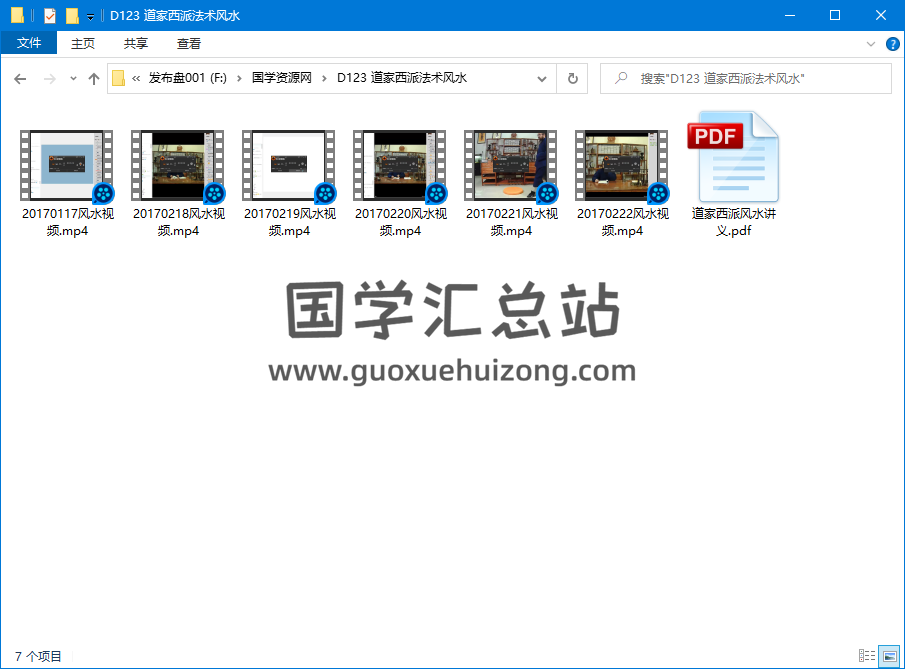905x669 pixels.
Task: Select the 道家西派风水讲义.pdf PDF icon
Action: [733, 156]
